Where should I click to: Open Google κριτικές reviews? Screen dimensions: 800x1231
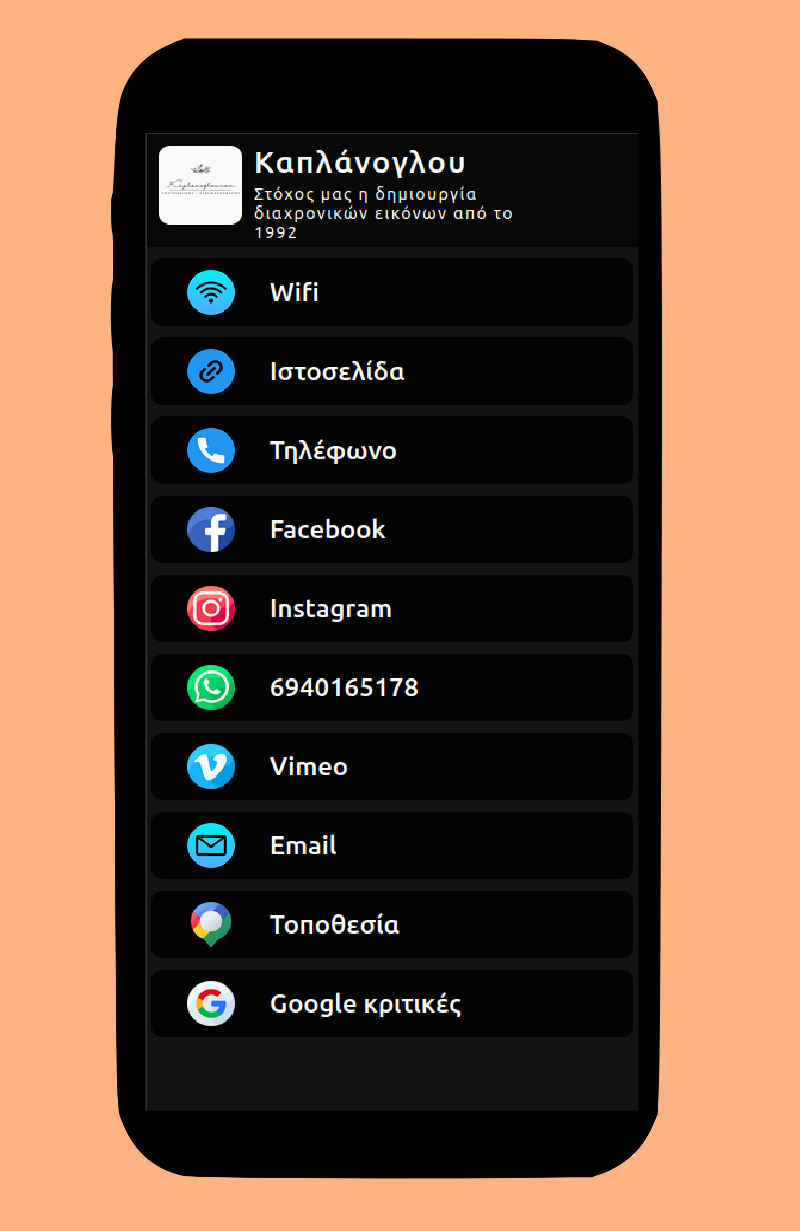[x=392, y=1004]
